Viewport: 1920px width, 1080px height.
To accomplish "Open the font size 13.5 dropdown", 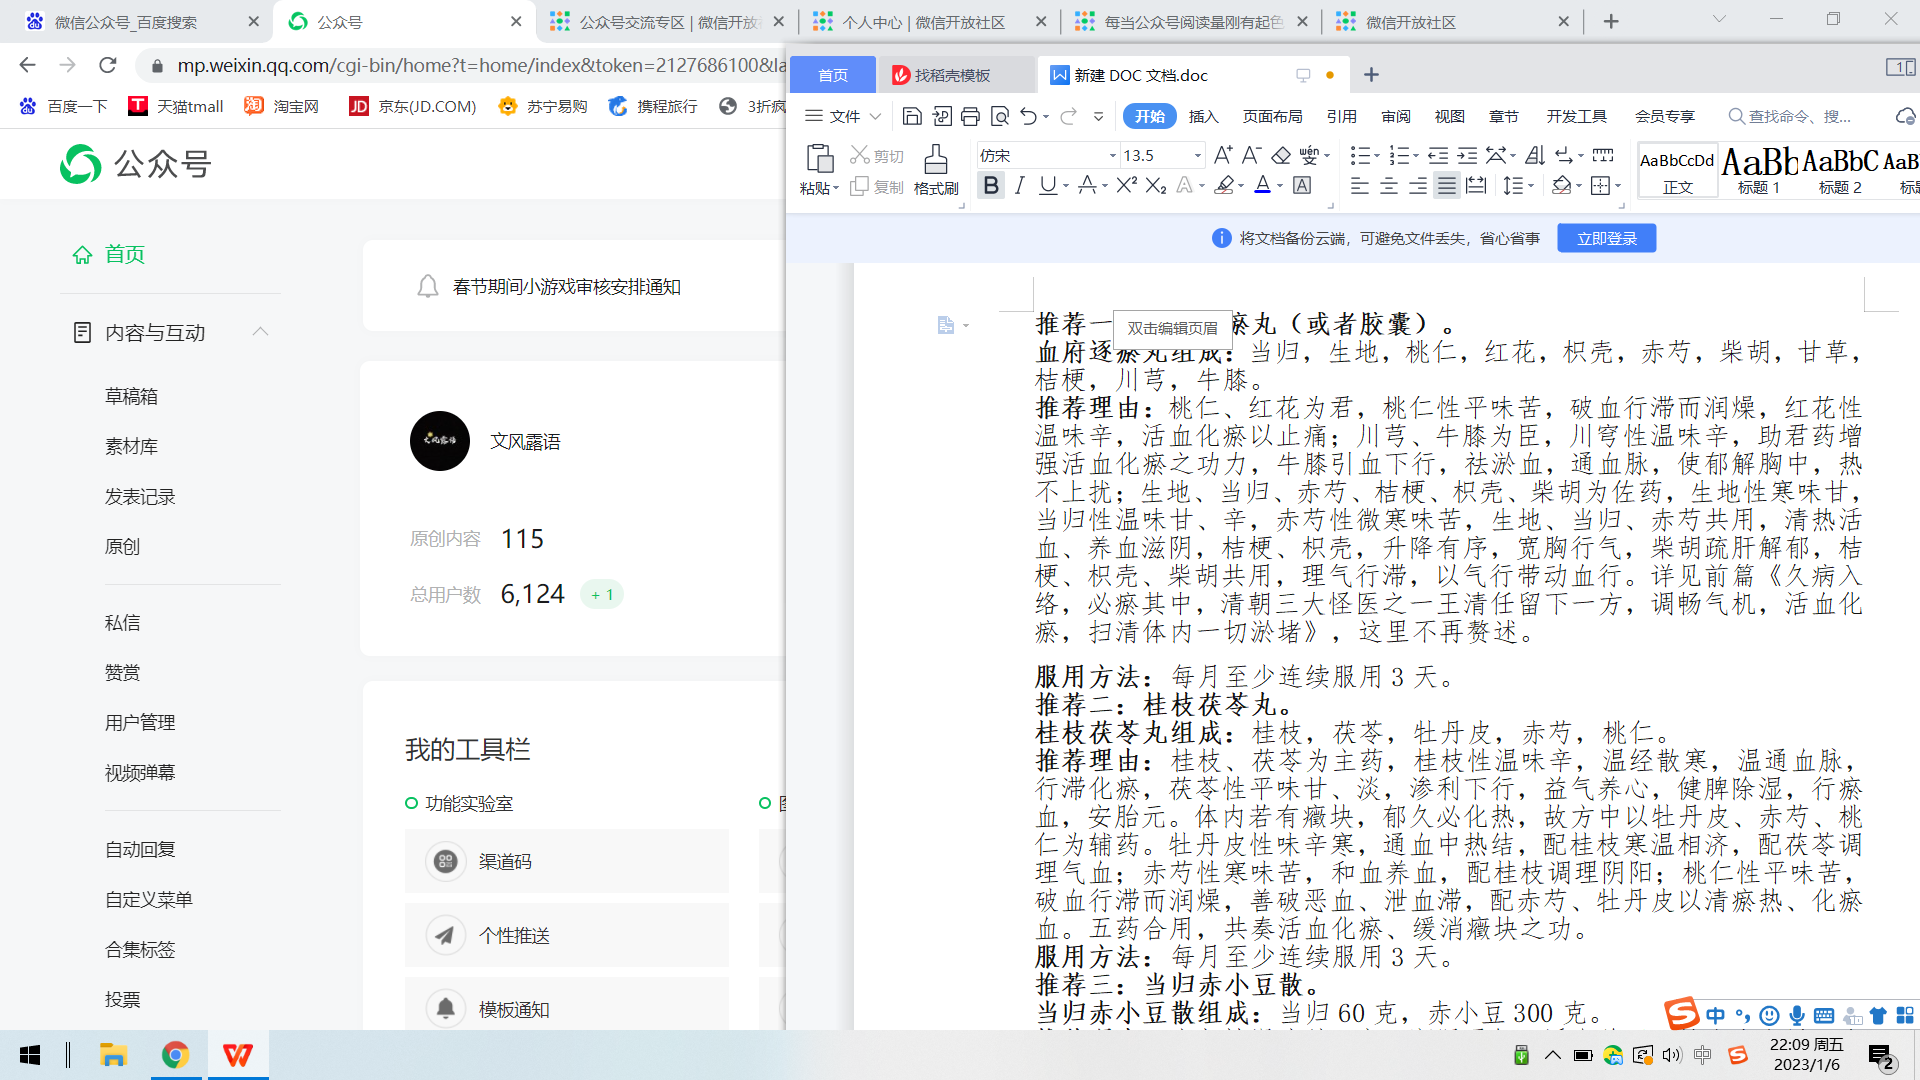I will pyautogui.click(x=1197, y=156).
